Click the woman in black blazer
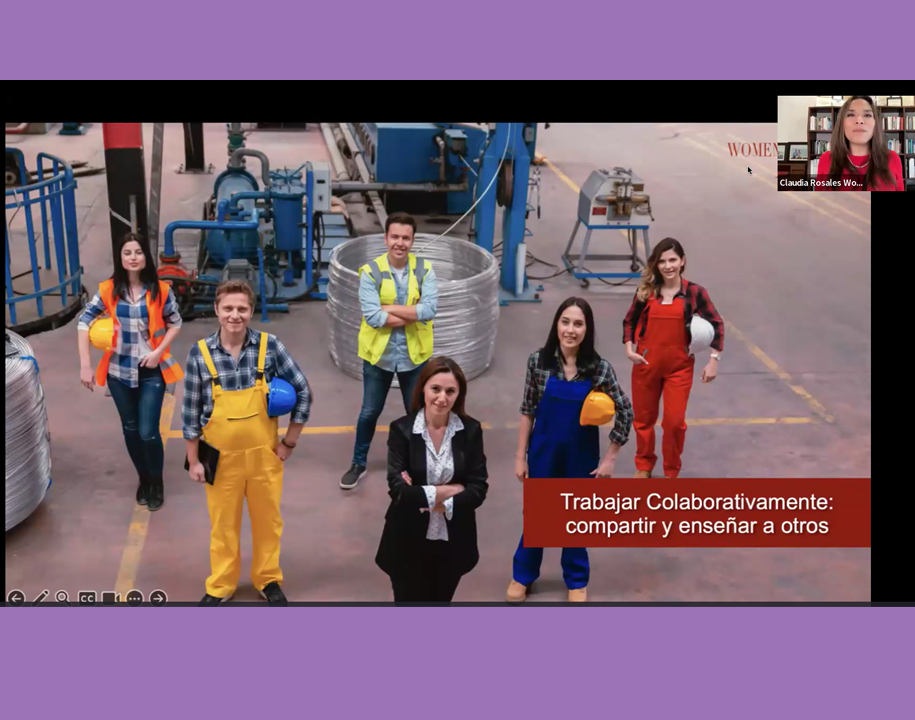This screenshot has width=915, height=720. tap(433, 480)
